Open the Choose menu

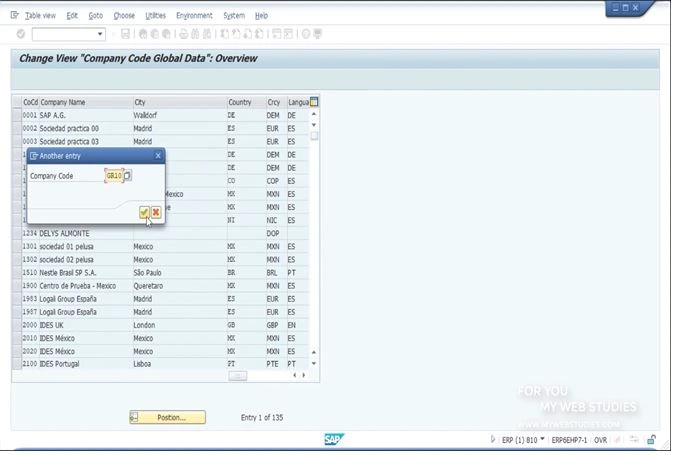pos(124,15)
